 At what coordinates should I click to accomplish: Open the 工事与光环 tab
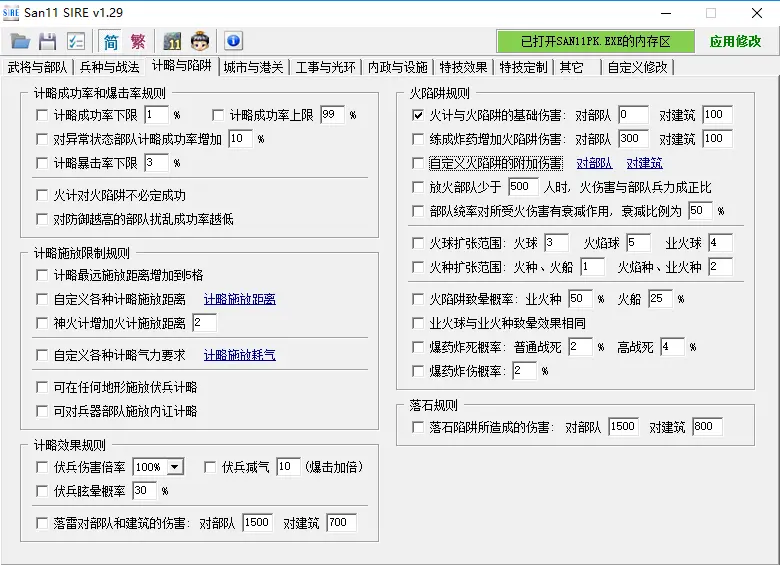(325, 67)
